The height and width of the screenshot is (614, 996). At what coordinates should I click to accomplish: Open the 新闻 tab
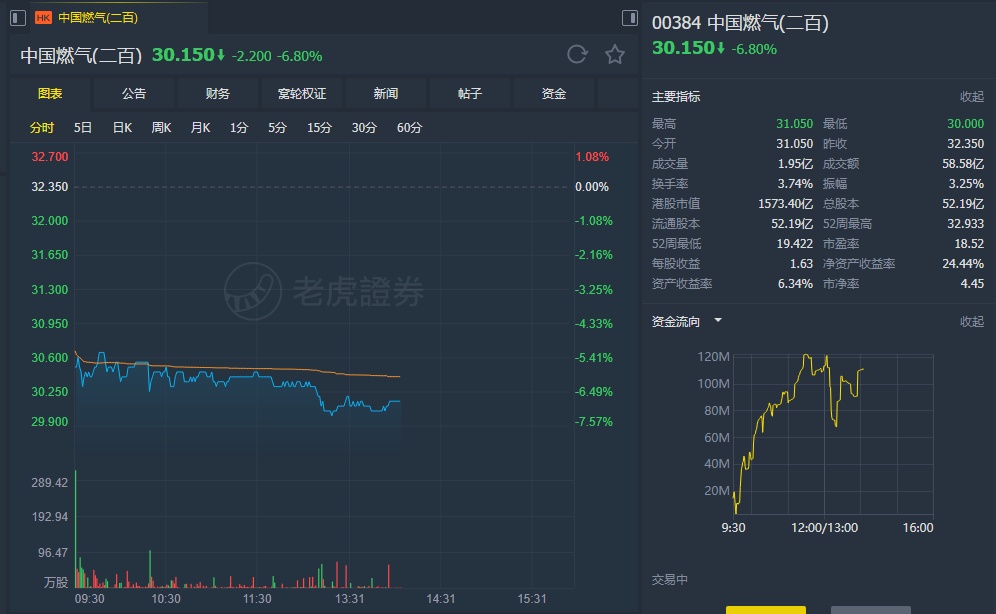386,94
